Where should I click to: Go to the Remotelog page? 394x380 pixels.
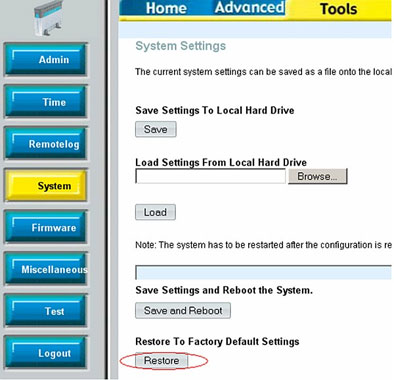coord(45,144)
